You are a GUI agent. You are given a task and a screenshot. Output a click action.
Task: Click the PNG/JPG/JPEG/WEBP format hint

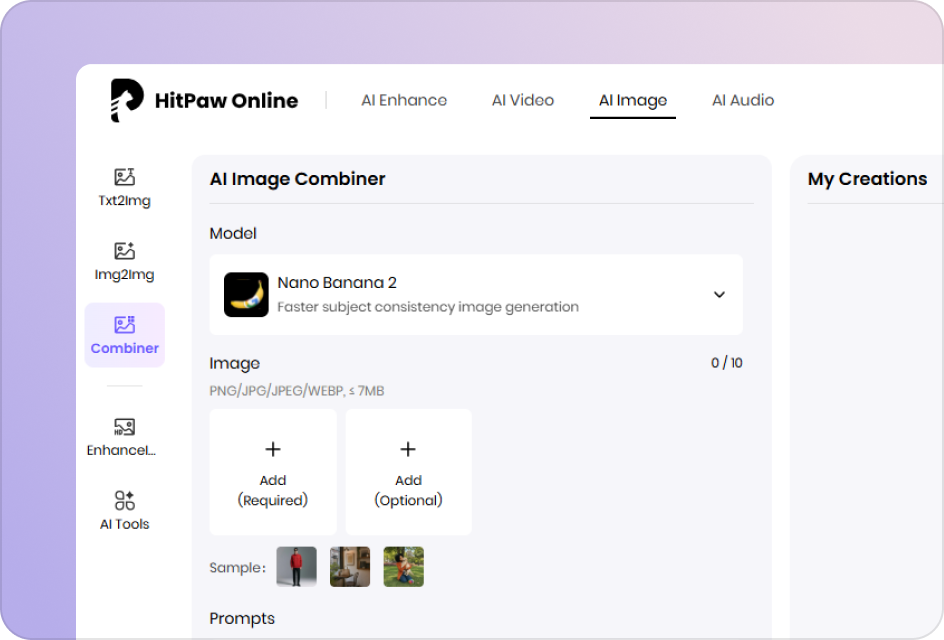(297, 391)
